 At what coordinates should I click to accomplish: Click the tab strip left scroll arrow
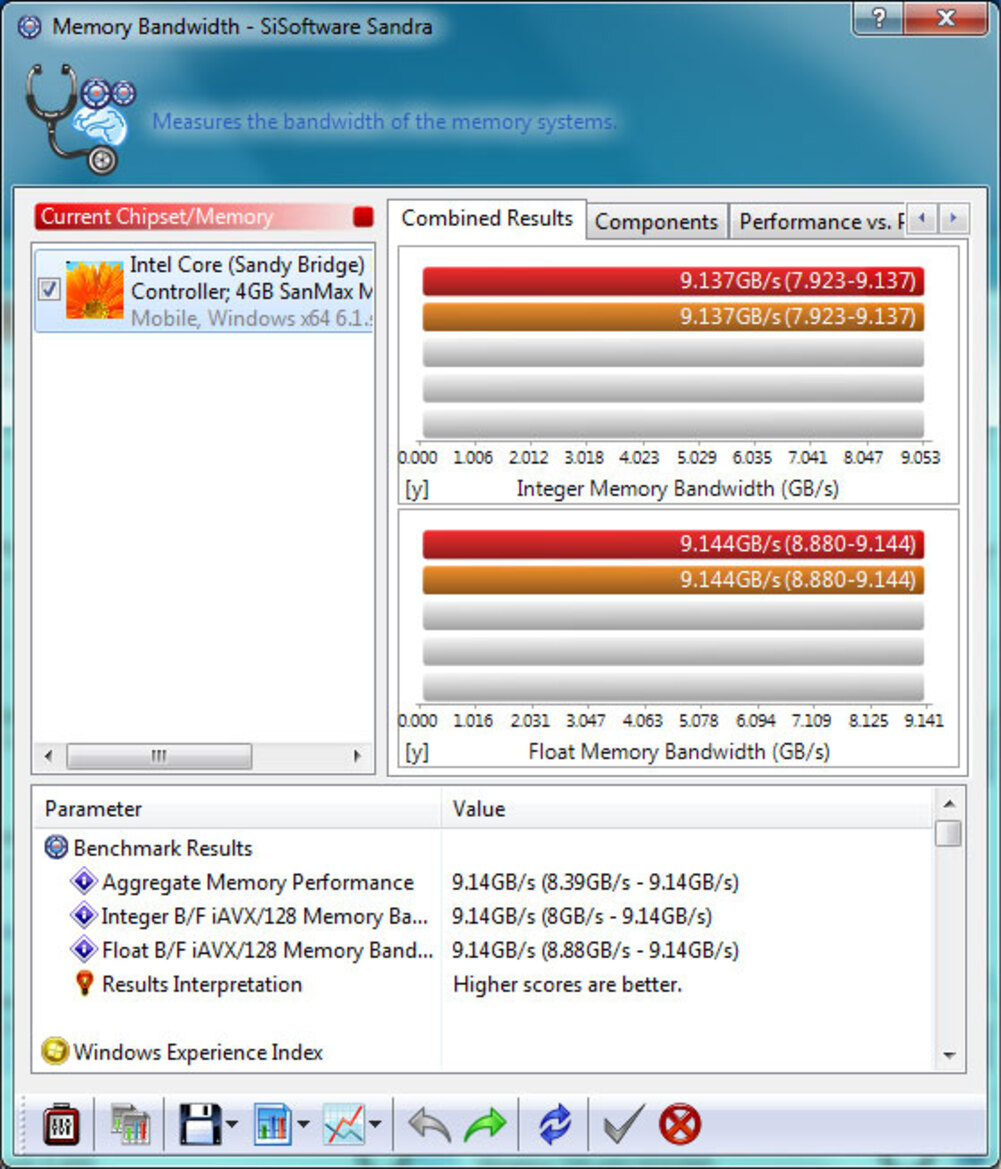922,218
